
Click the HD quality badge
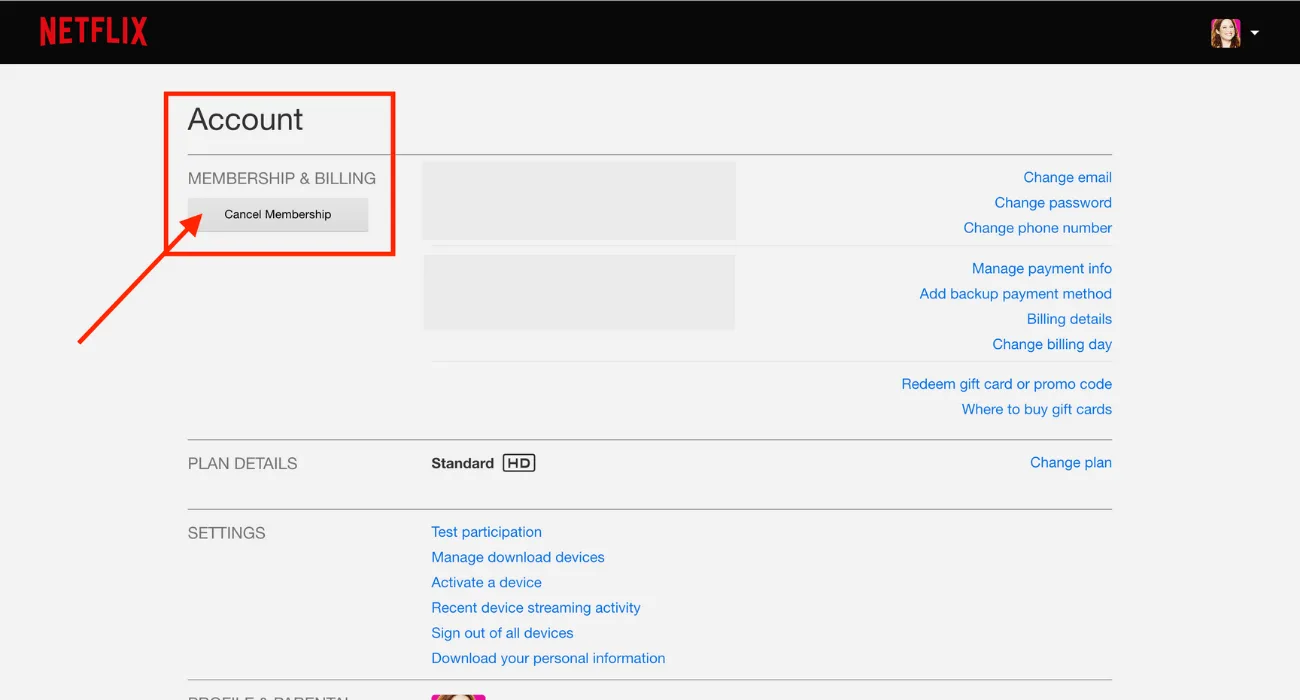point(518,463)
